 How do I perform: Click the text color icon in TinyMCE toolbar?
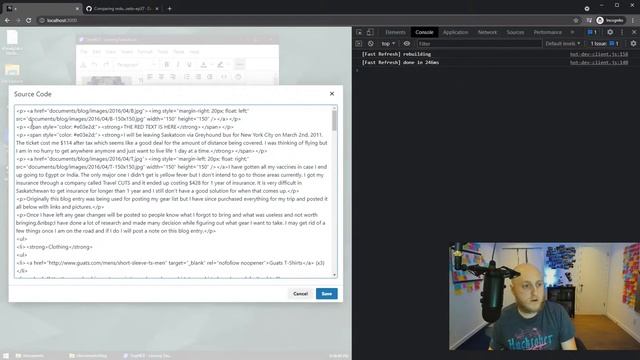click(203, 64)
